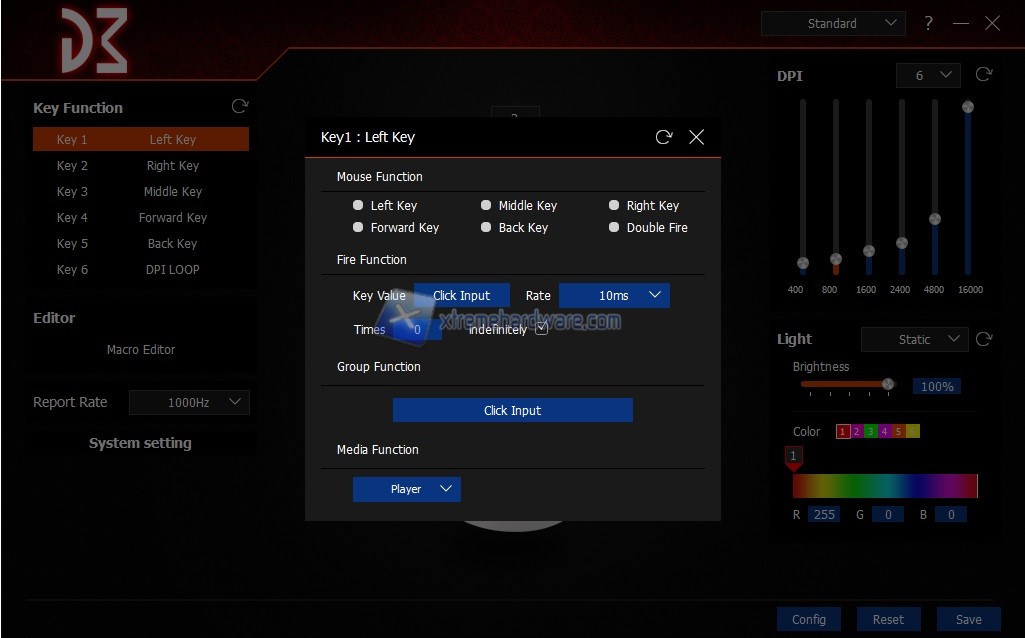This screenshot has width=1025, height=638.
Task: Click the Config button
Action: [x=809, y=619]
